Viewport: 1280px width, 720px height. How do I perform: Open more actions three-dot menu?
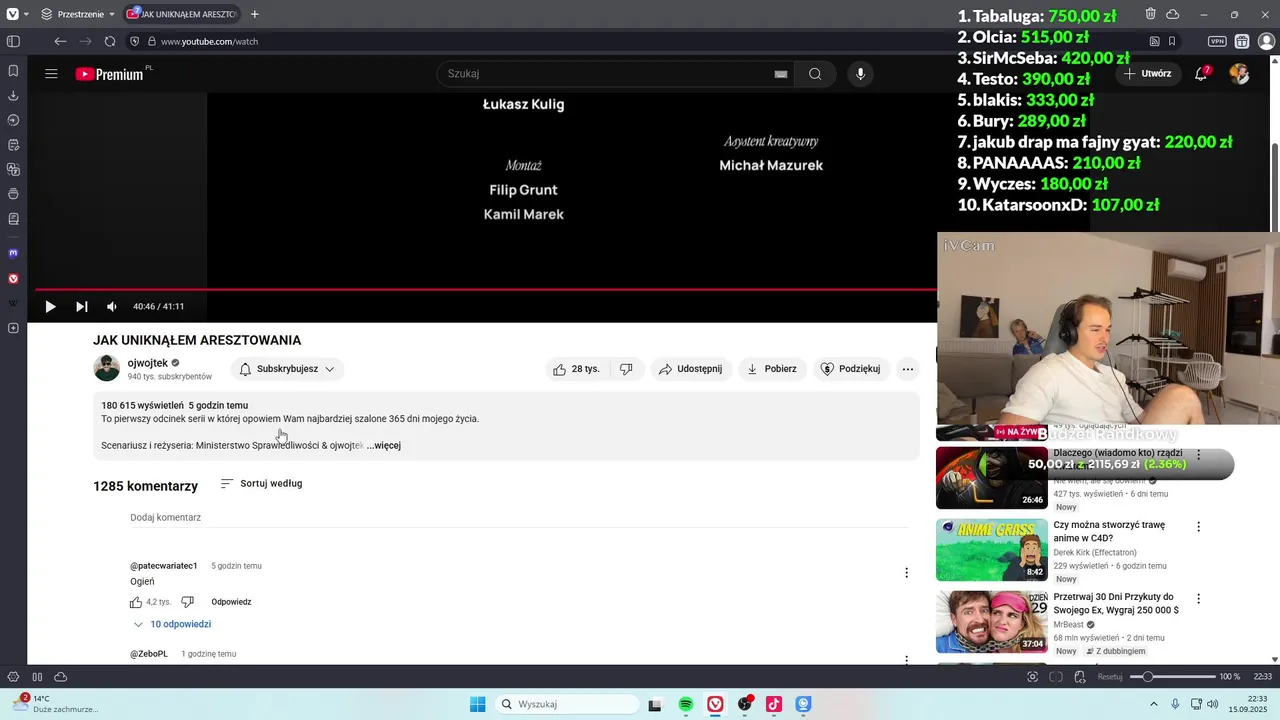click(x=908, y=369)
